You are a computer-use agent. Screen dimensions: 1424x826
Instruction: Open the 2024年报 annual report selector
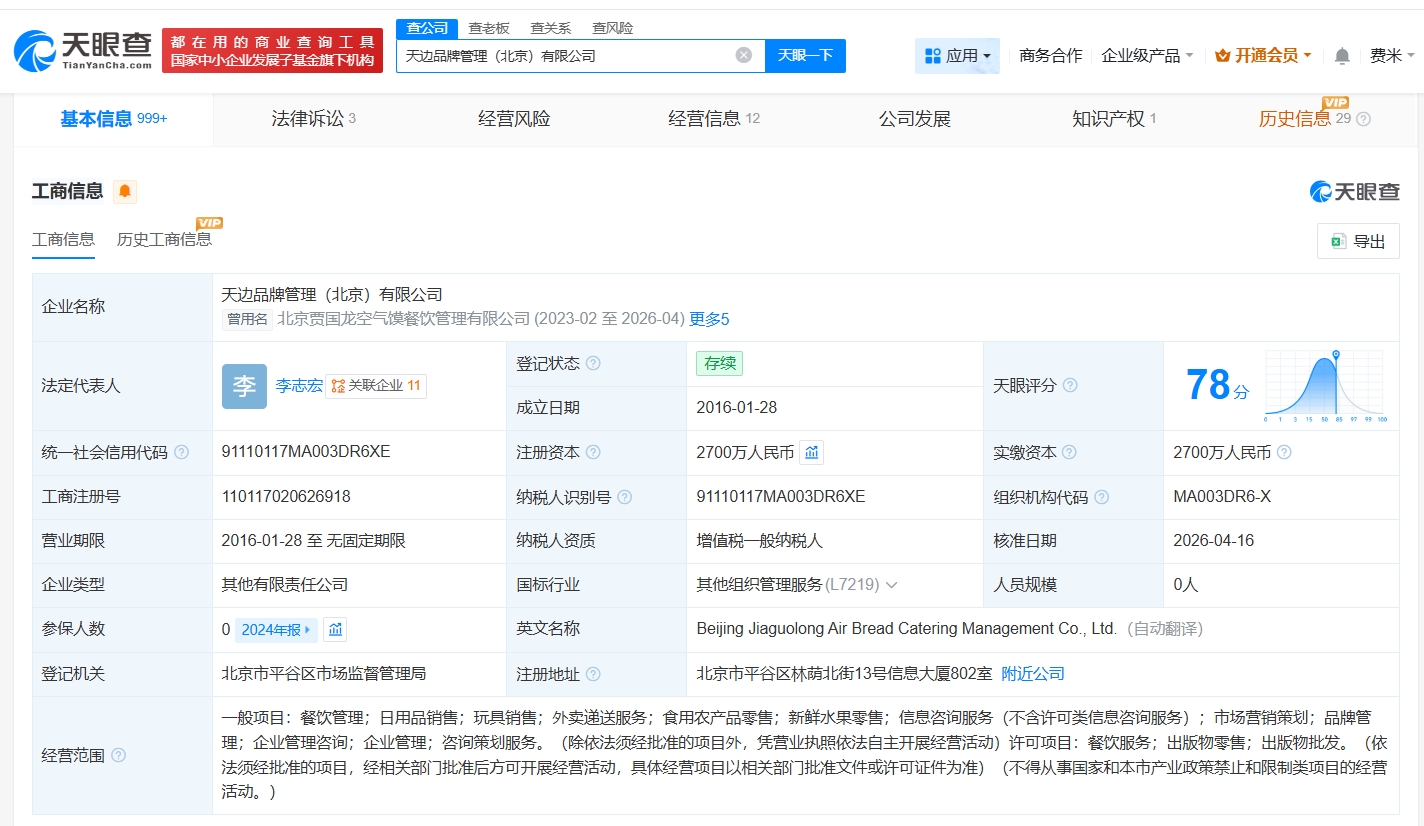(x=276, y=630)
